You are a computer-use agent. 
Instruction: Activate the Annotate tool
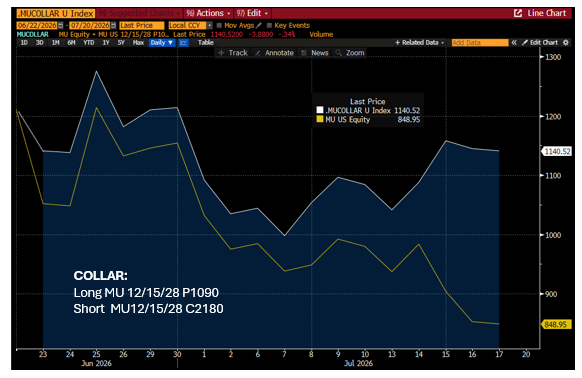click(x=274, y=53)
